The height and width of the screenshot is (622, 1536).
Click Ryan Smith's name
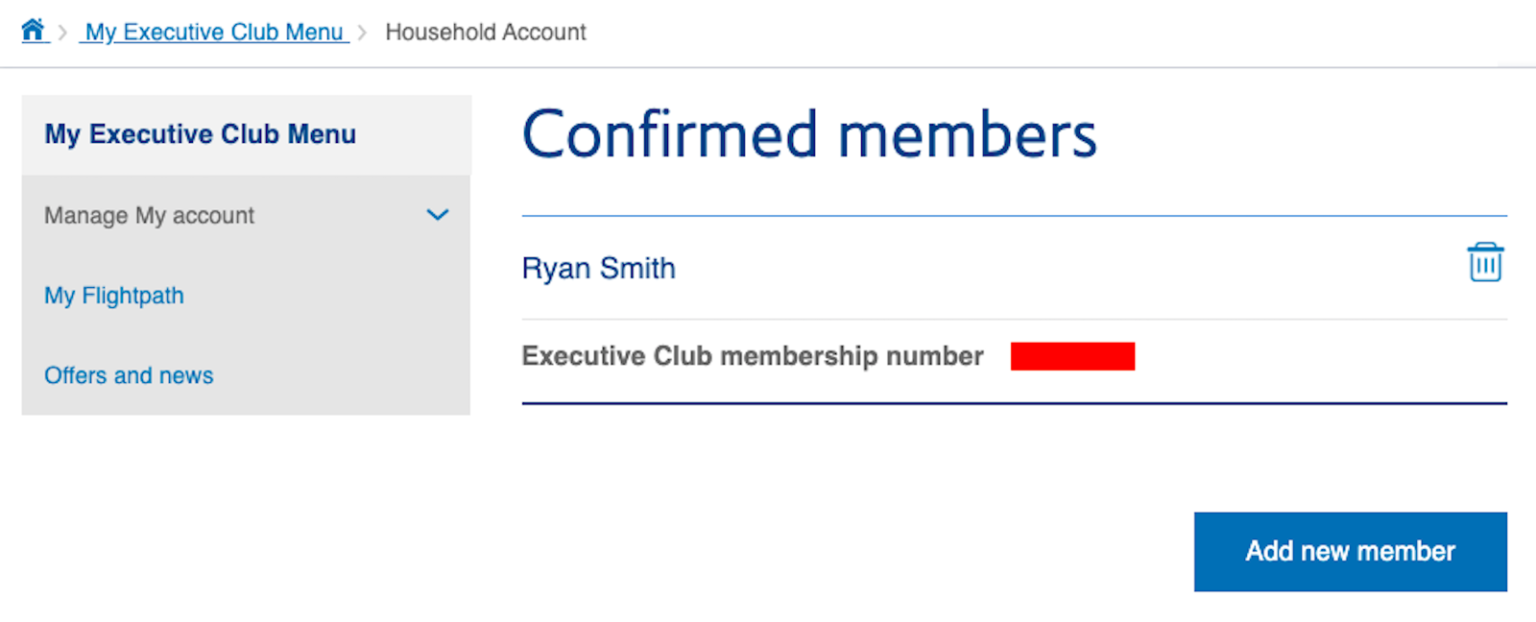tap(598, 267)
